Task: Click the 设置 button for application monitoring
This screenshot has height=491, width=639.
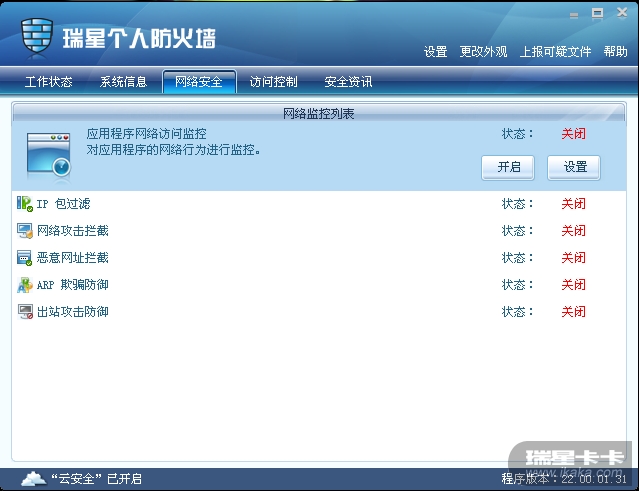Action: 574,167
